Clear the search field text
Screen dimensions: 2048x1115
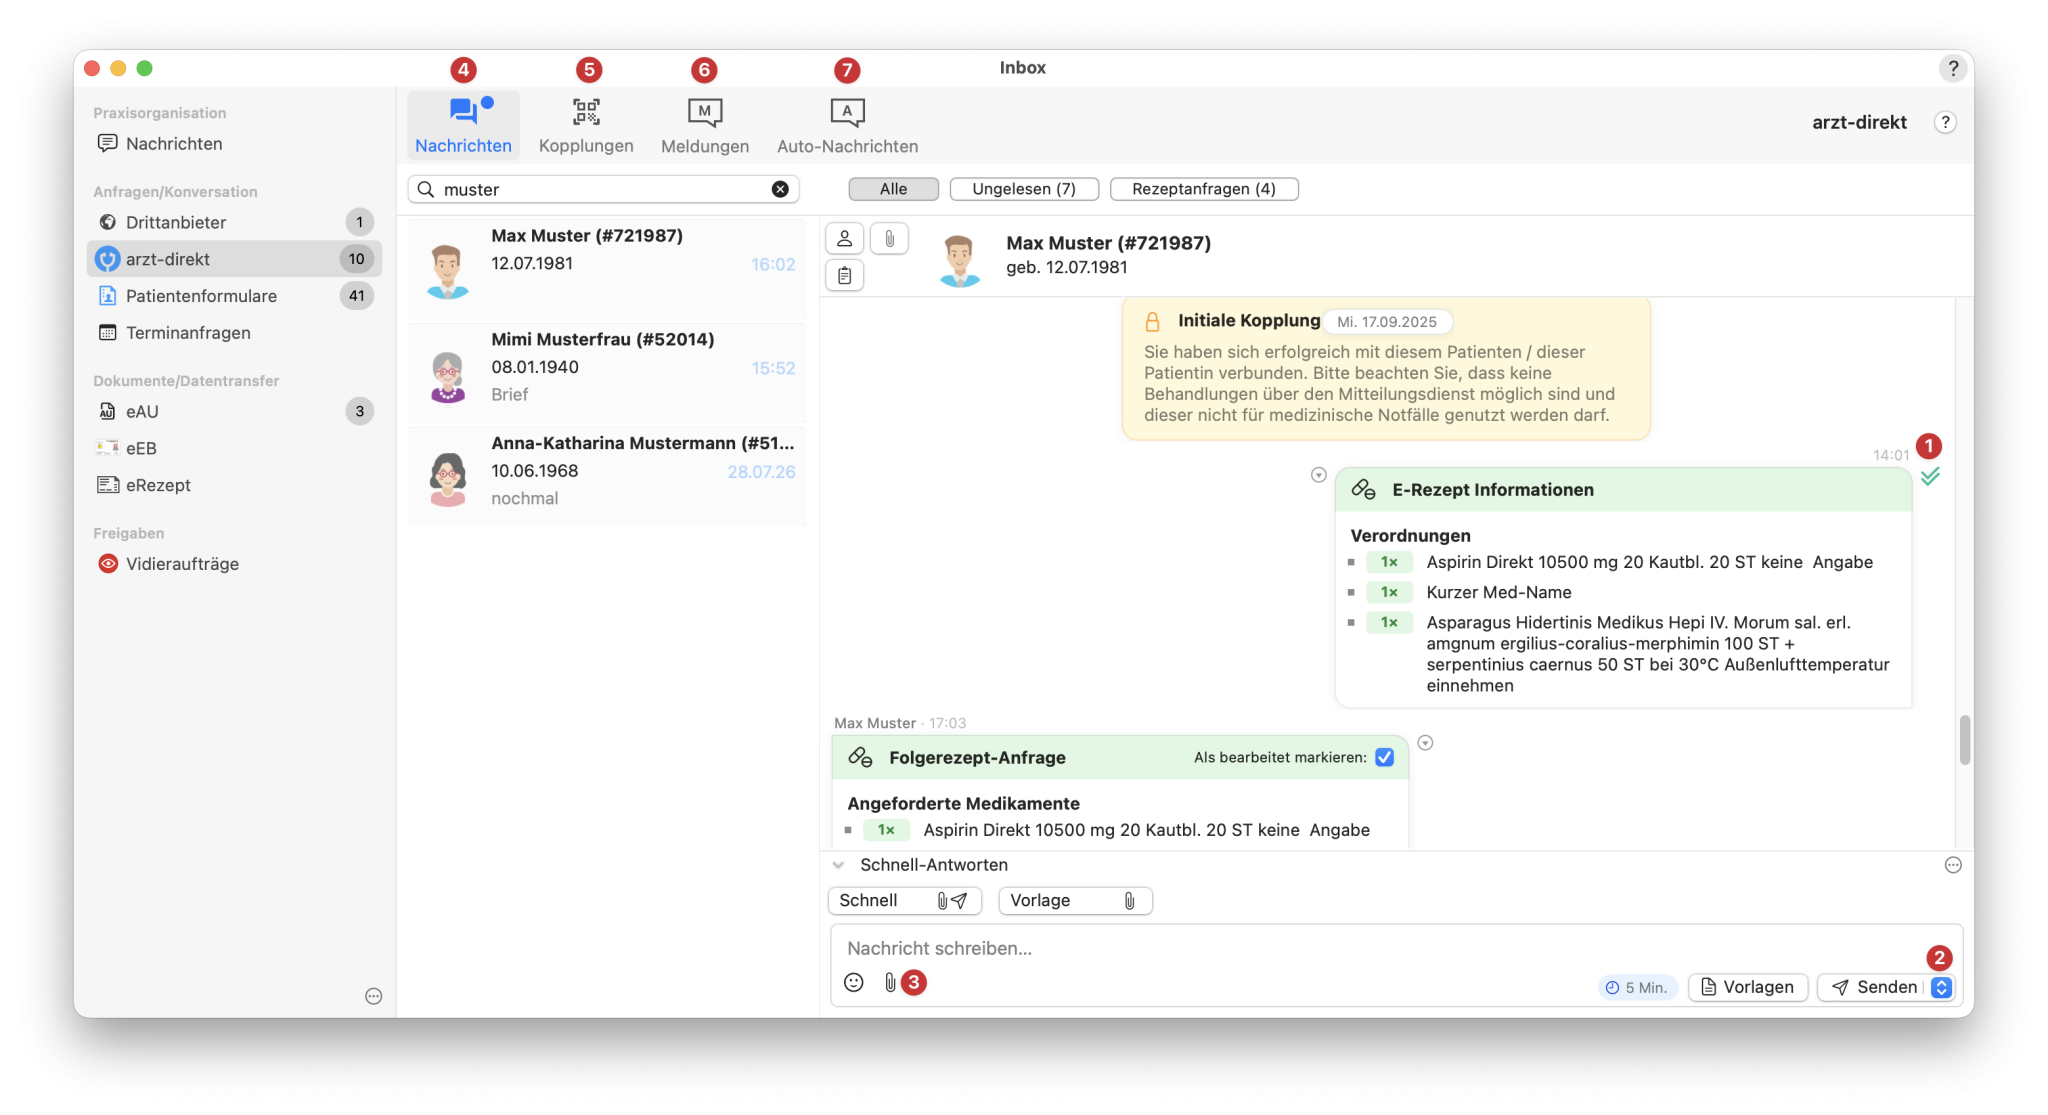pos(780,189)
